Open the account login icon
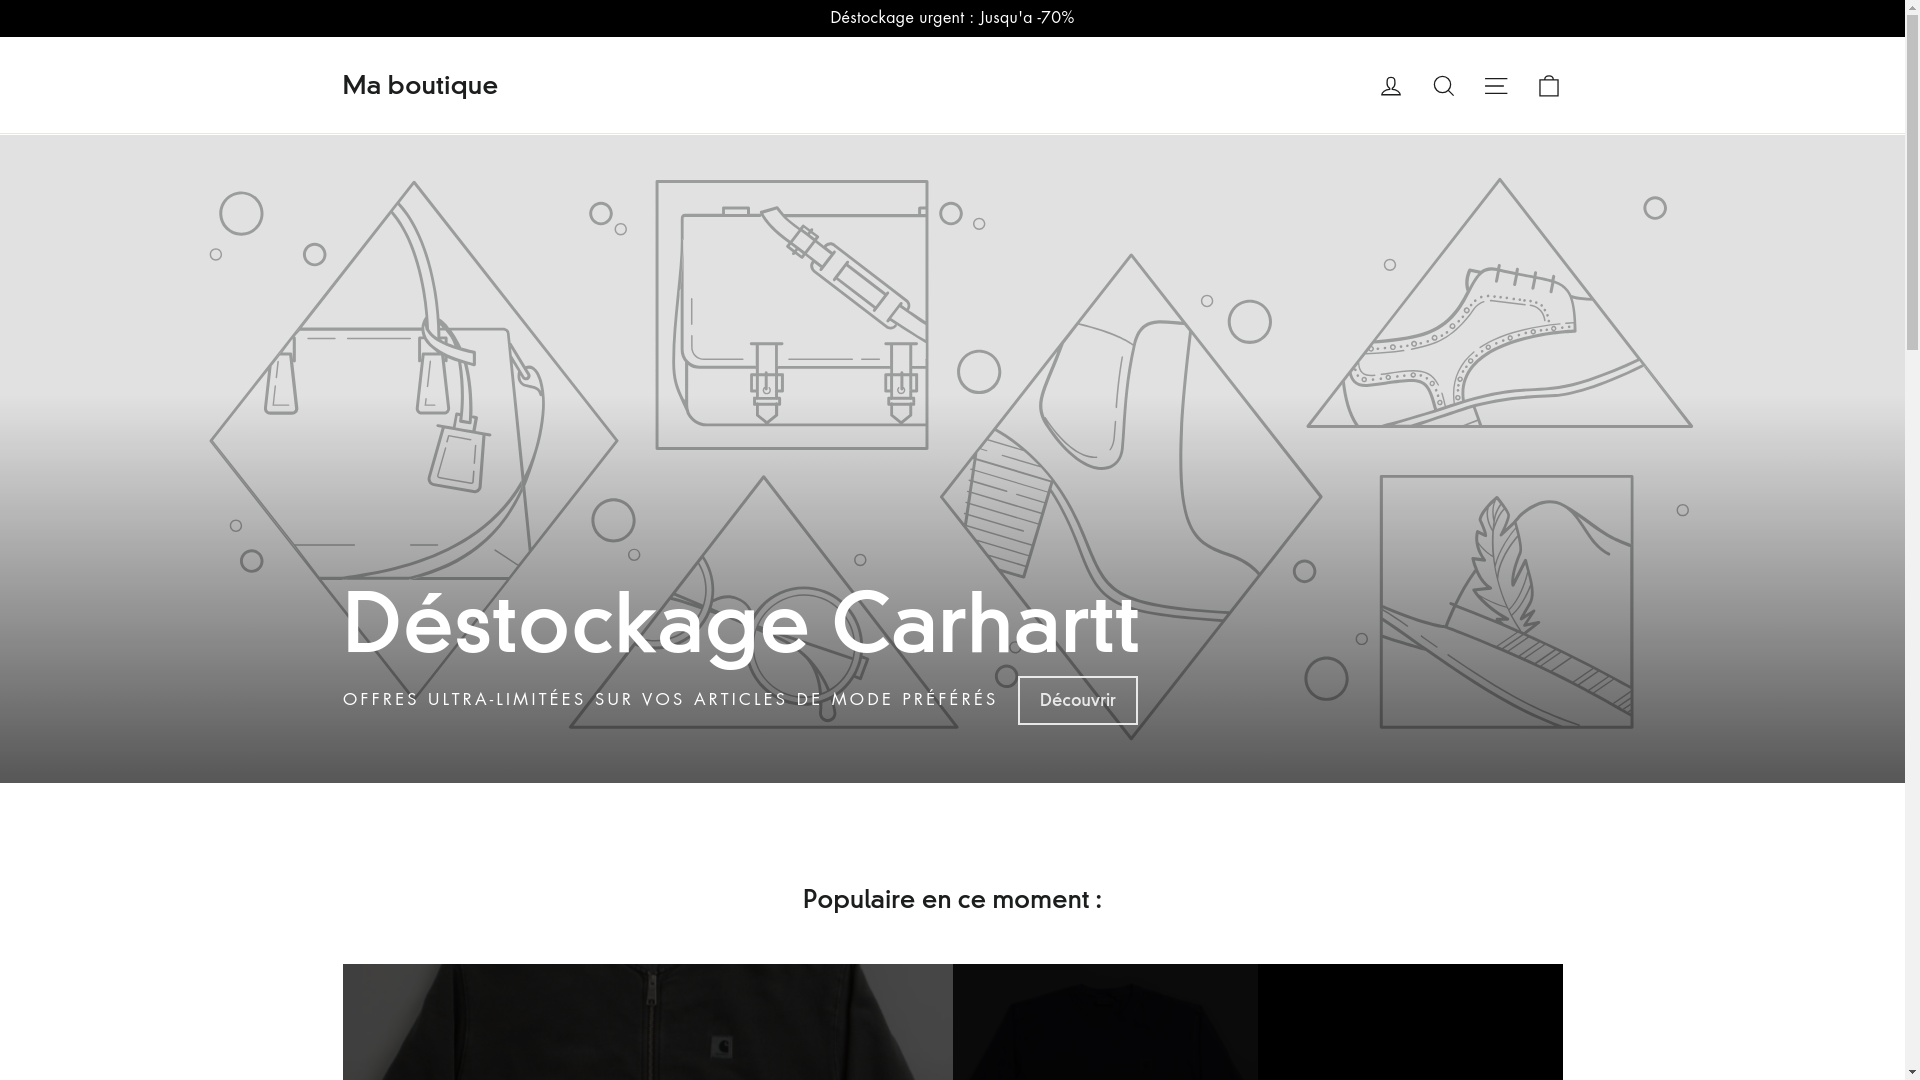The height and width of the screenshot is (1080, 1920). (x=1390, y=86)
